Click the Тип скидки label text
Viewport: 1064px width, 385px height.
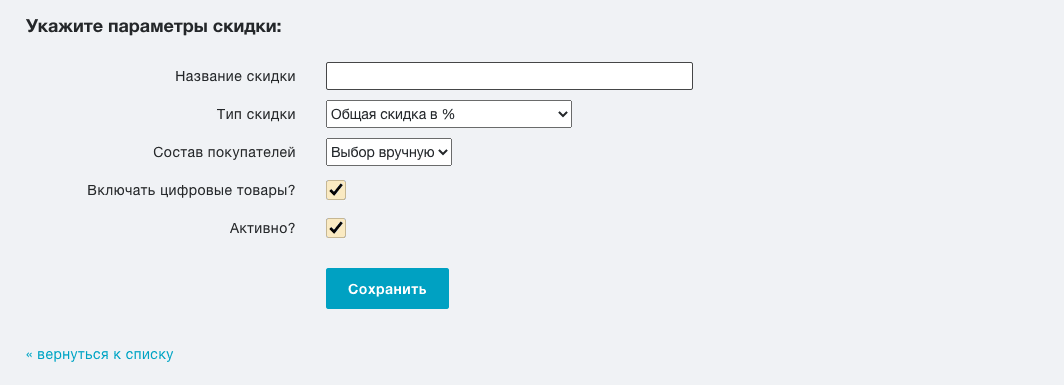[256, 114]
